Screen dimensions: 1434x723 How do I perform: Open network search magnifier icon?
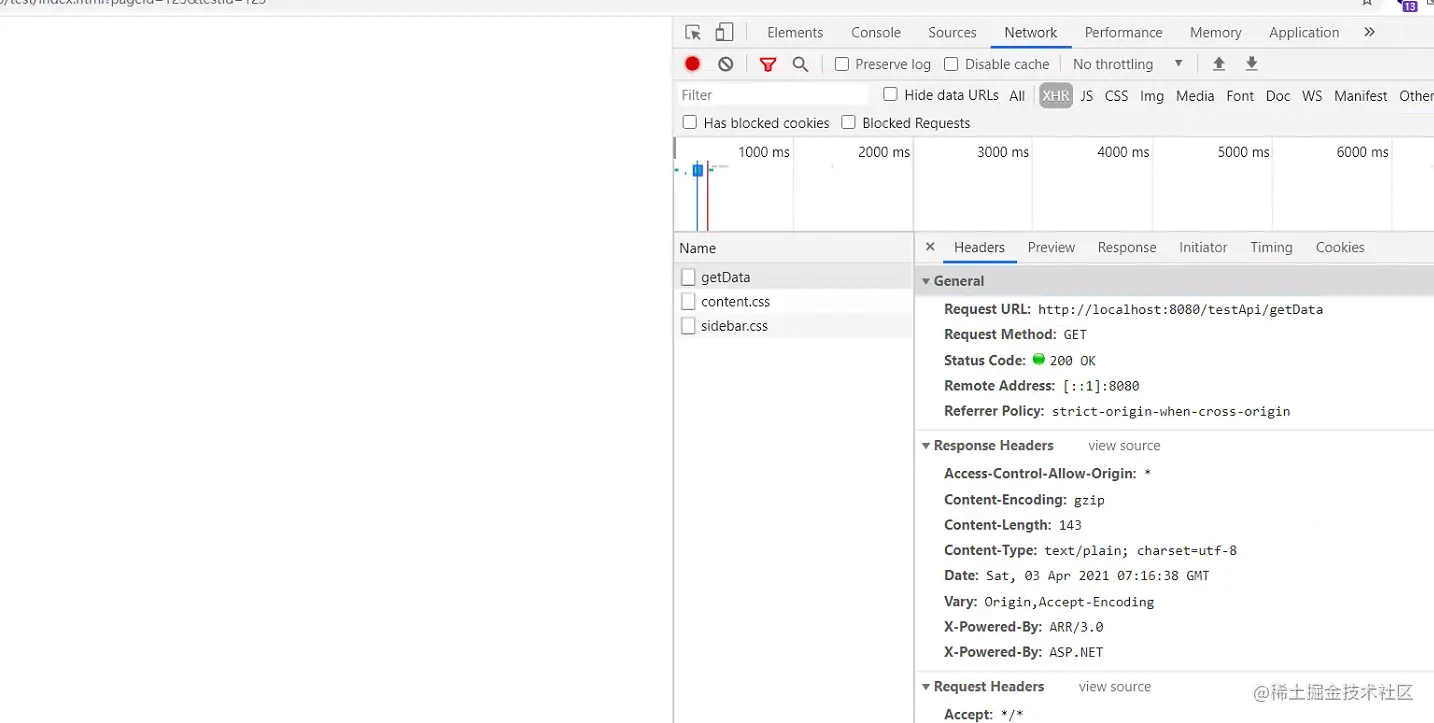pyautogui.click(x=800, y=64)
